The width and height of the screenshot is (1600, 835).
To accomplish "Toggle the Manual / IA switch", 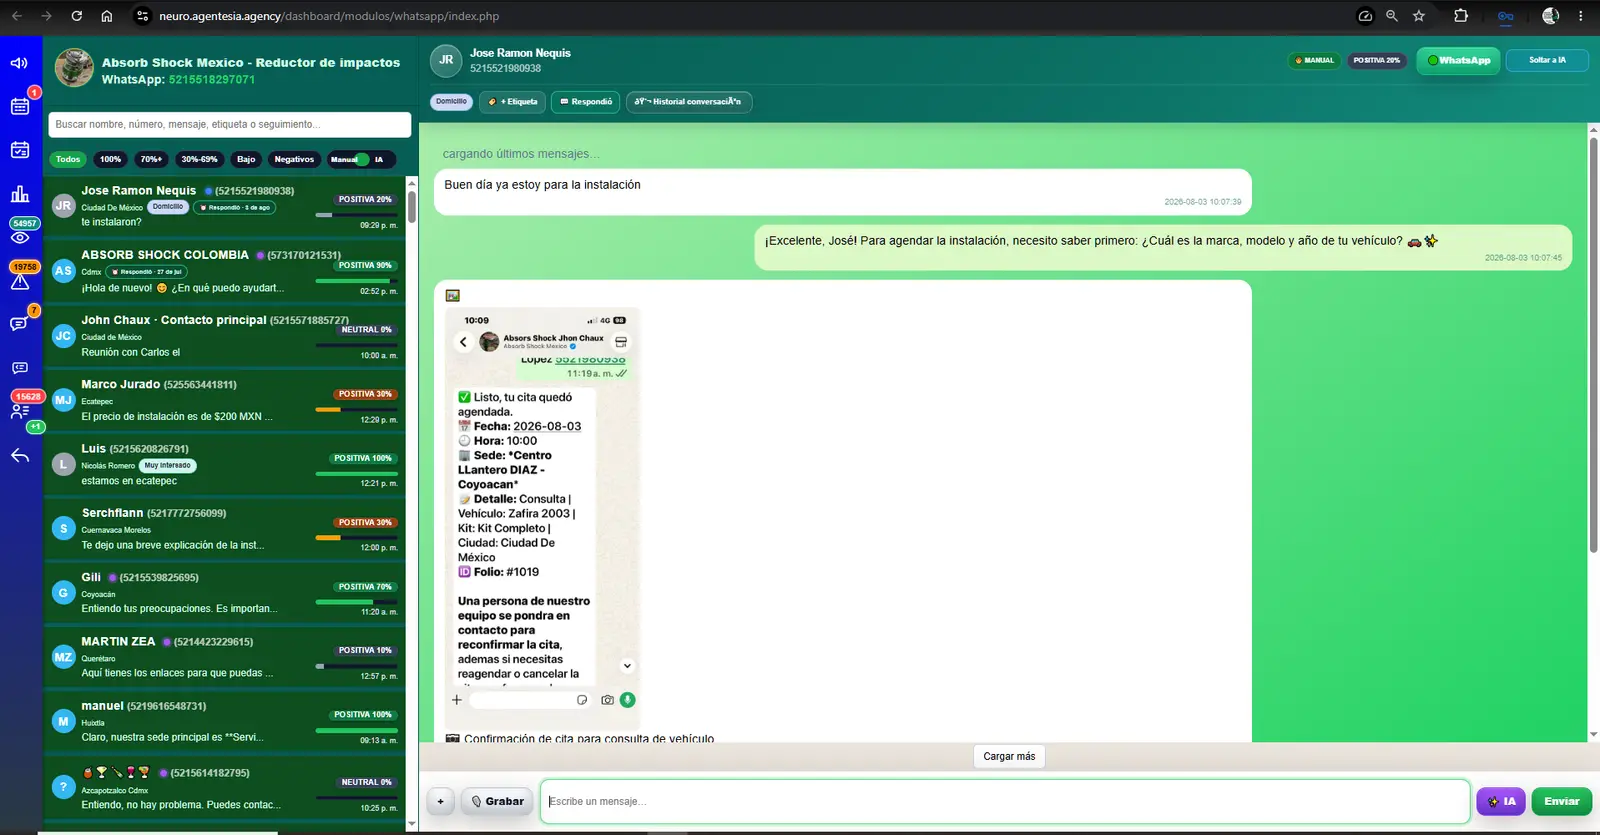I will tap(361, 159).
